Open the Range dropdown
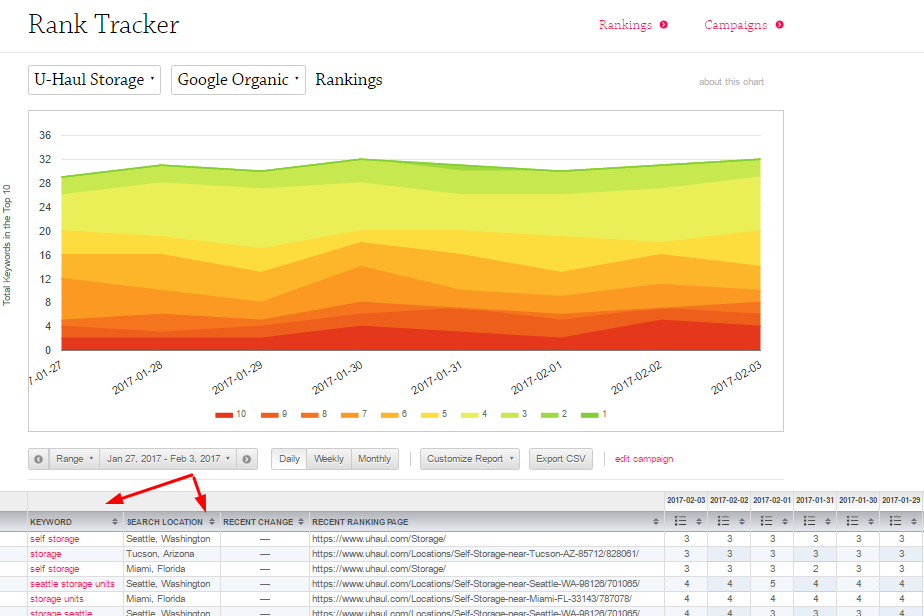 pos(74,459)
